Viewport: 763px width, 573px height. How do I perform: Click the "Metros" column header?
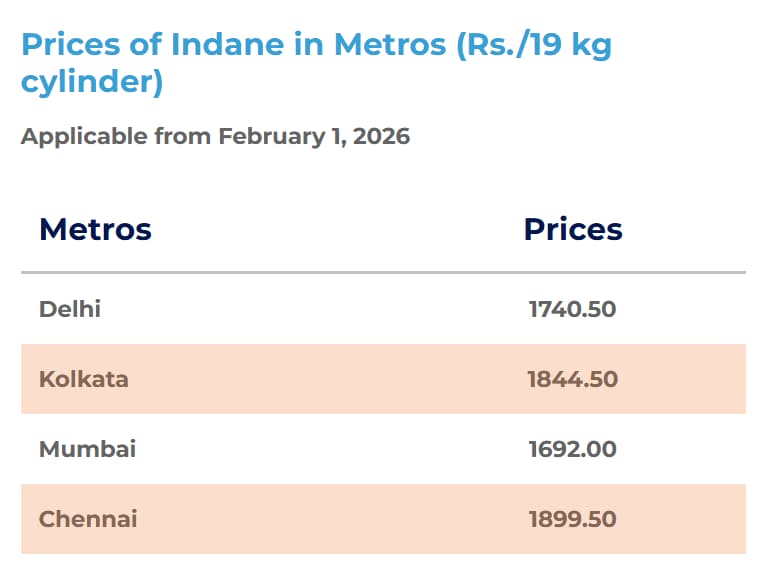pos(95,229)
